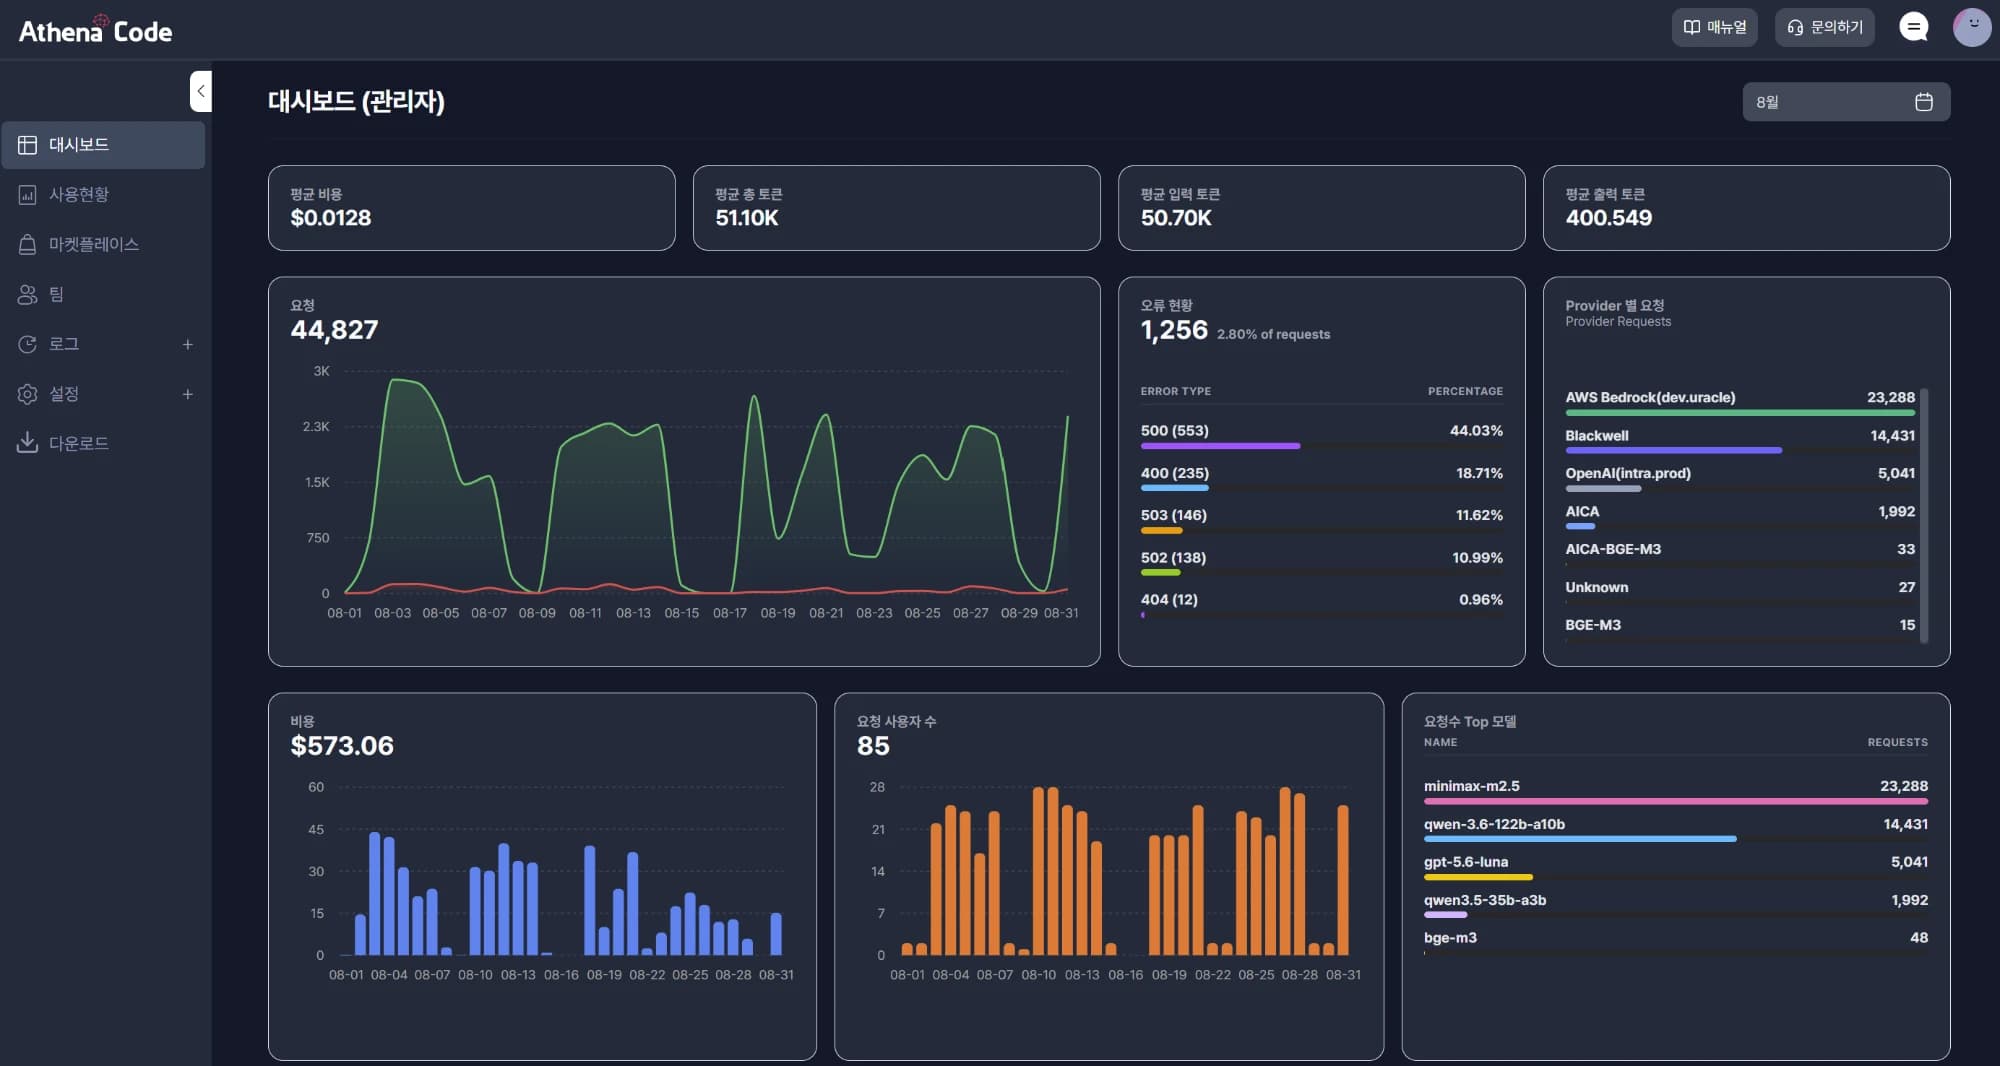Click the 'AICA' provider row with 1,992
This screenshot has width=2000, height=1066.
click(1740, 517)
